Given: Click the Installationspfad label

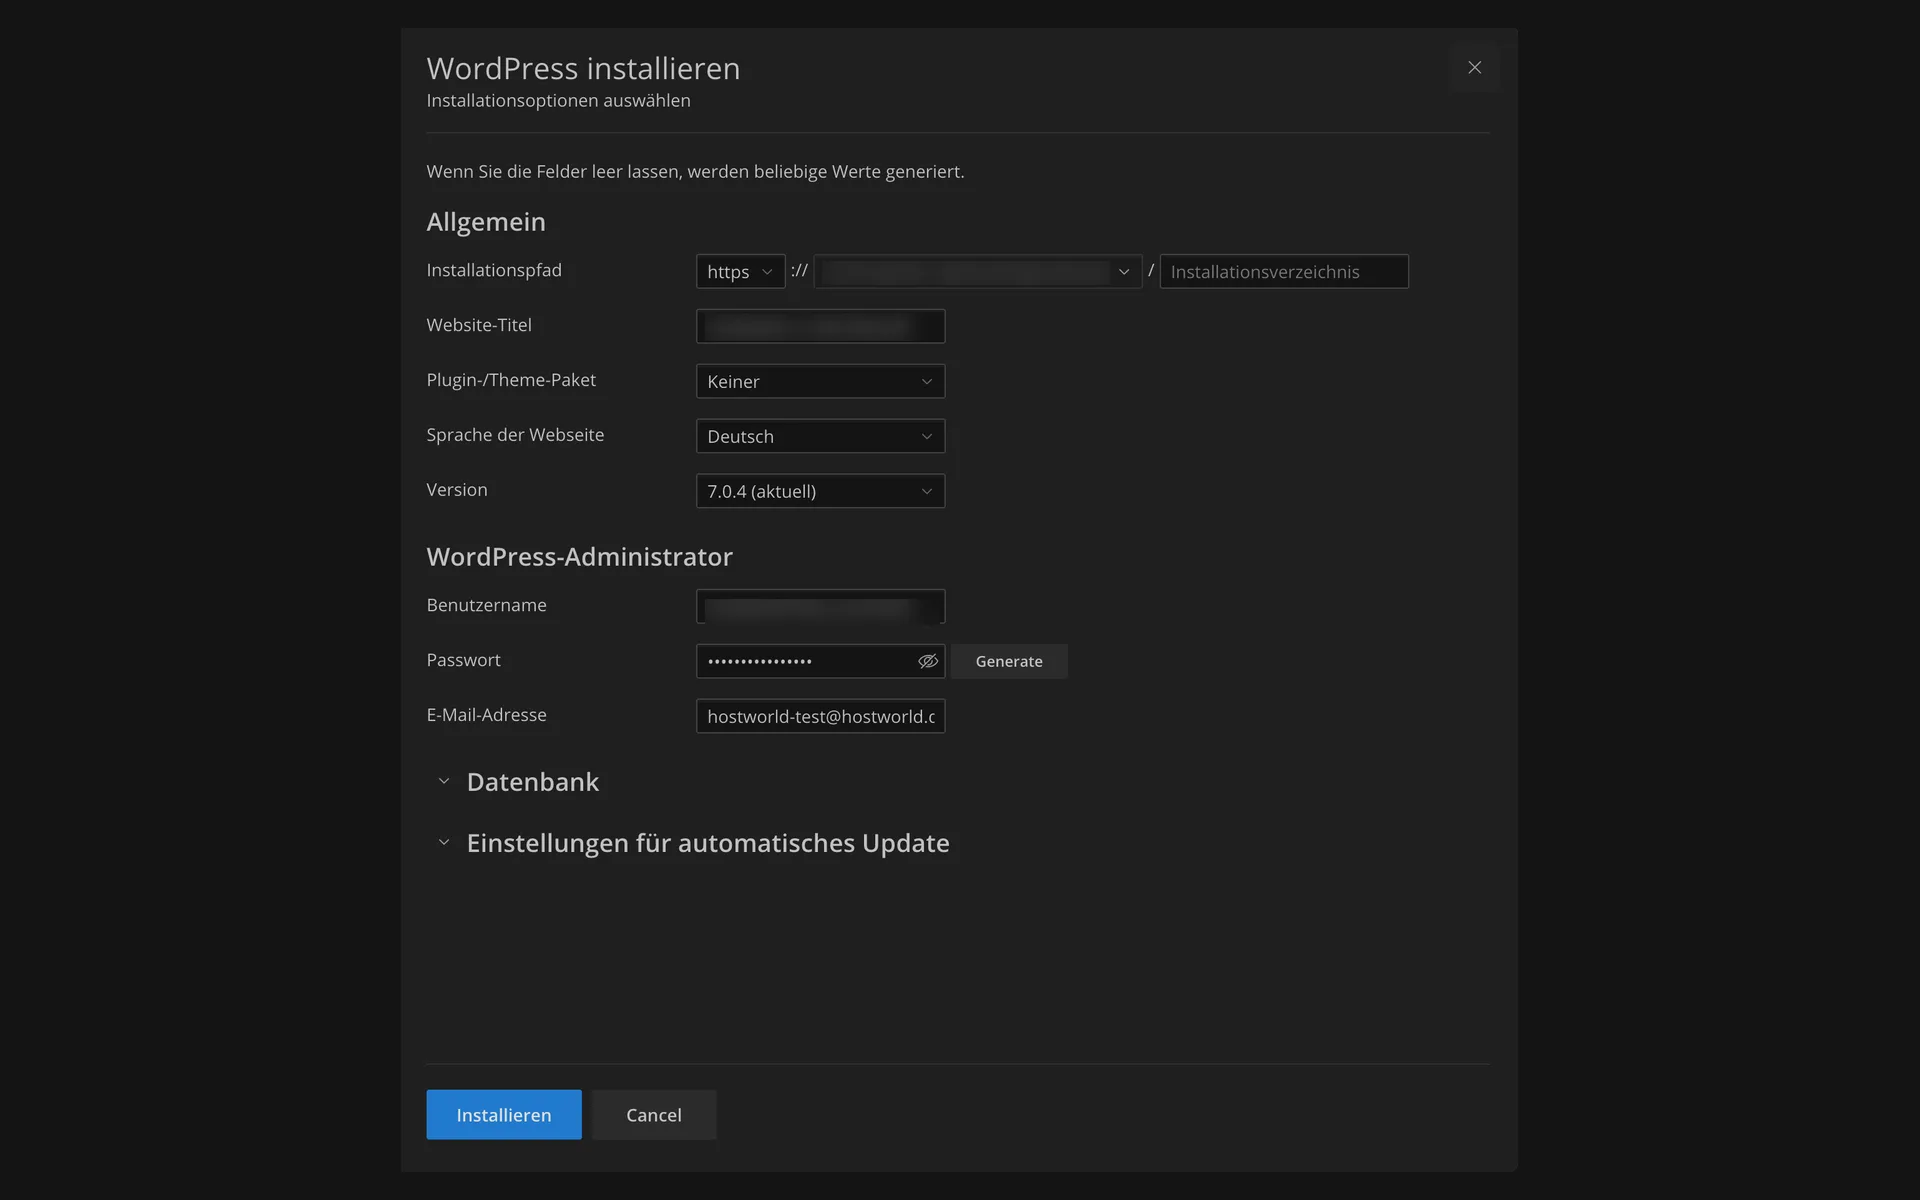Looking at the screenshot, I should (x=494, y=270).
